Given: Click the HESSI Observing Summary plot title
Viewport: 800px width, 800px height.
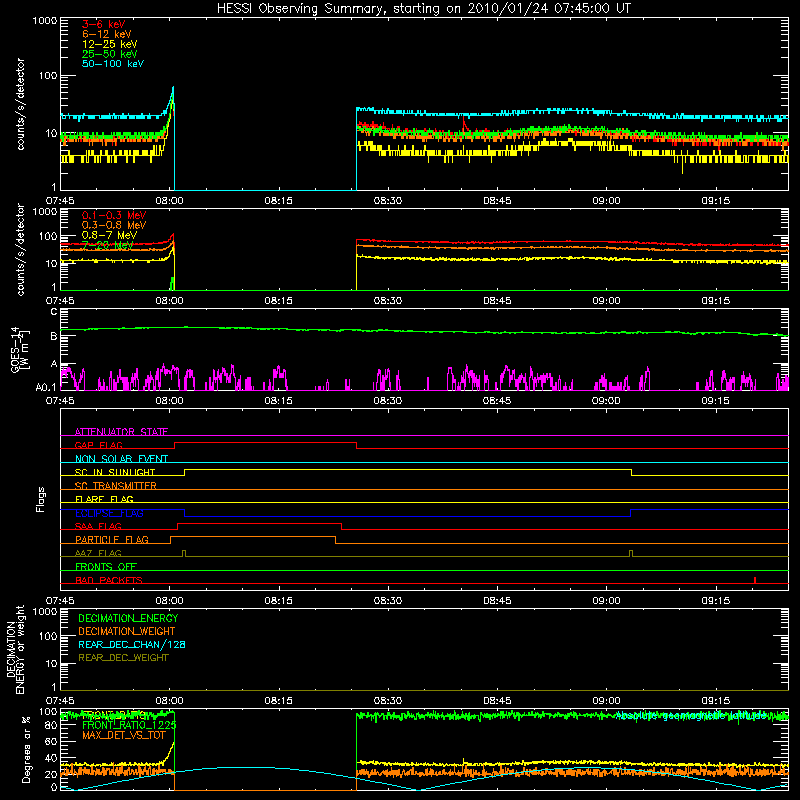Looking at the screenshot, I should (x=424, y=8).
